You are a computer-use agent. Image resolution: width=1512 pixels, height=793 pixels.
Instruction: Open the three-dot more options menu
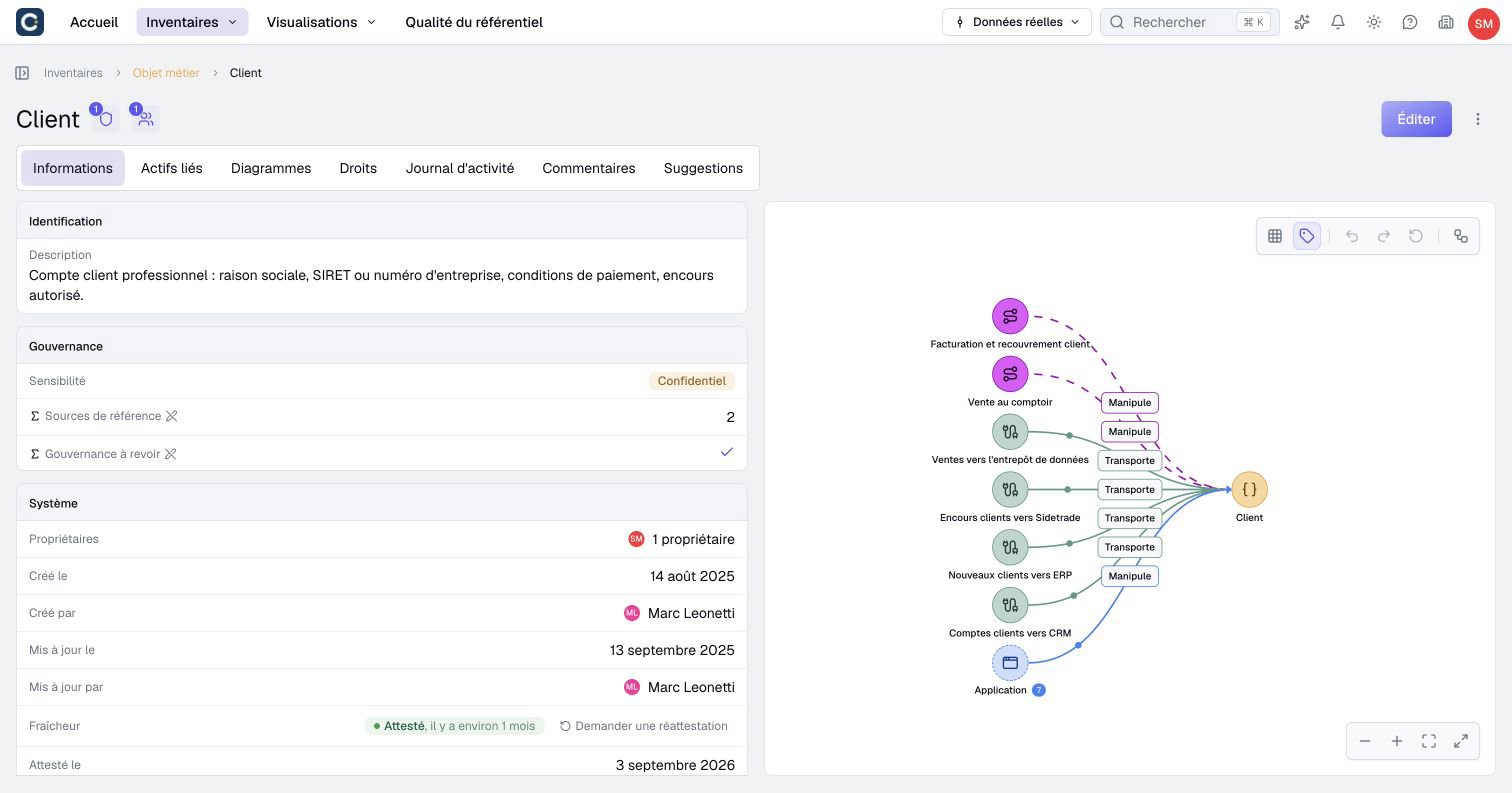coord(1478,119)
